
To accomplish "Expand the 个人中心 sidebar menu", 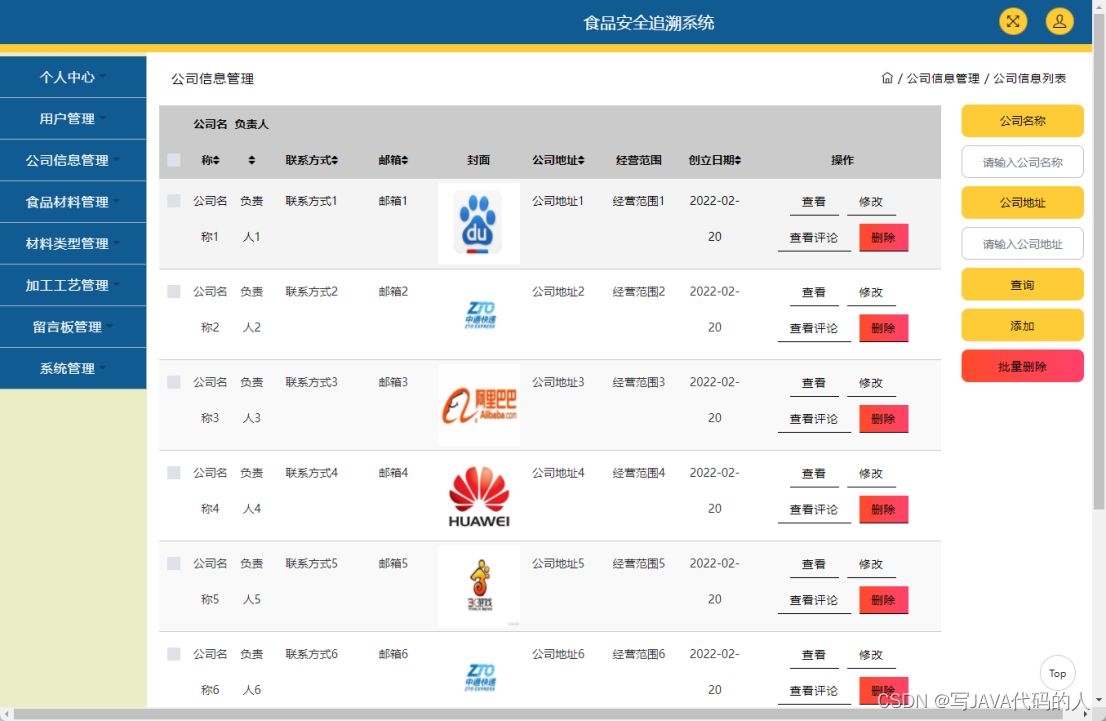I will [73, 77].
